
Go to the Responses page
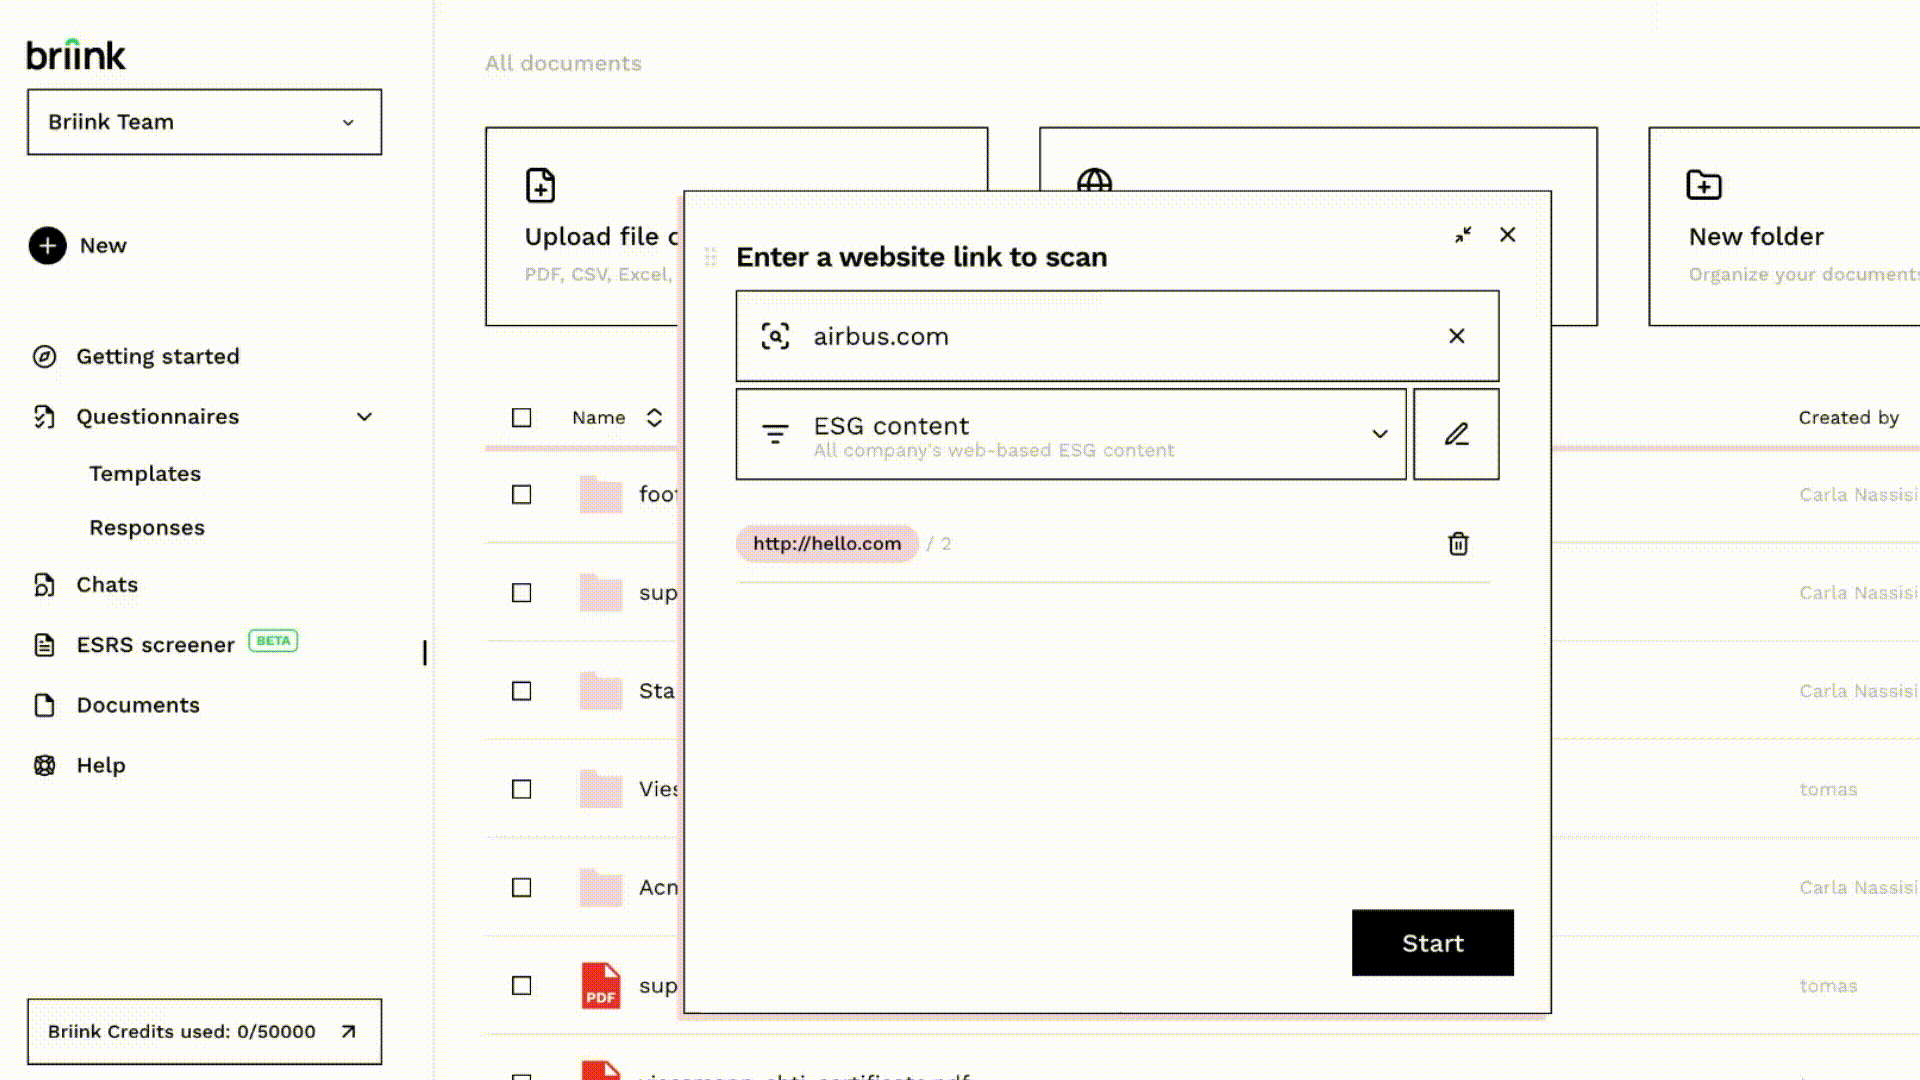pos(147,527)
